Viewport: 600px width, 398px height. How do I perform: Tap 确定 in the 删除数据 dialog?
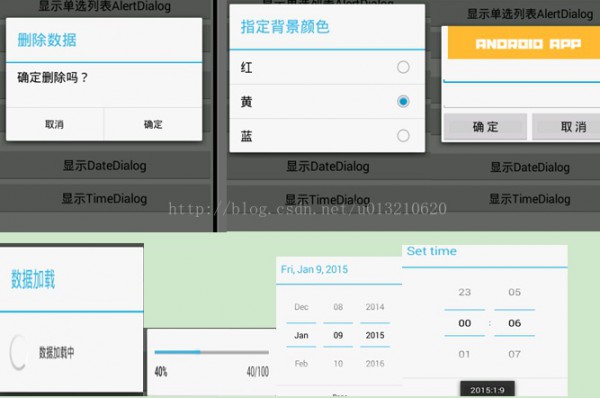point(153,124)
